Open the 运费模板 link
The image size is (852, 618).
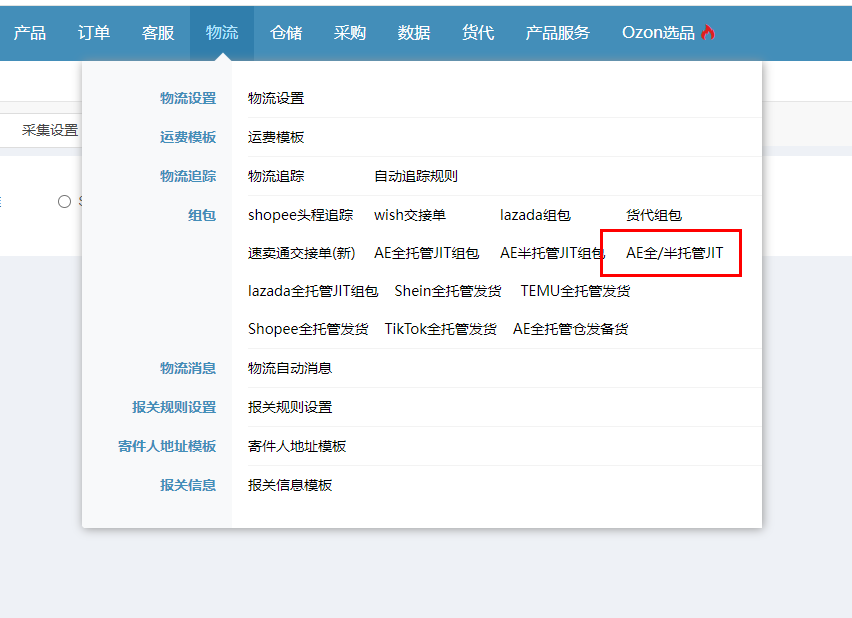(x=276, y=137)
